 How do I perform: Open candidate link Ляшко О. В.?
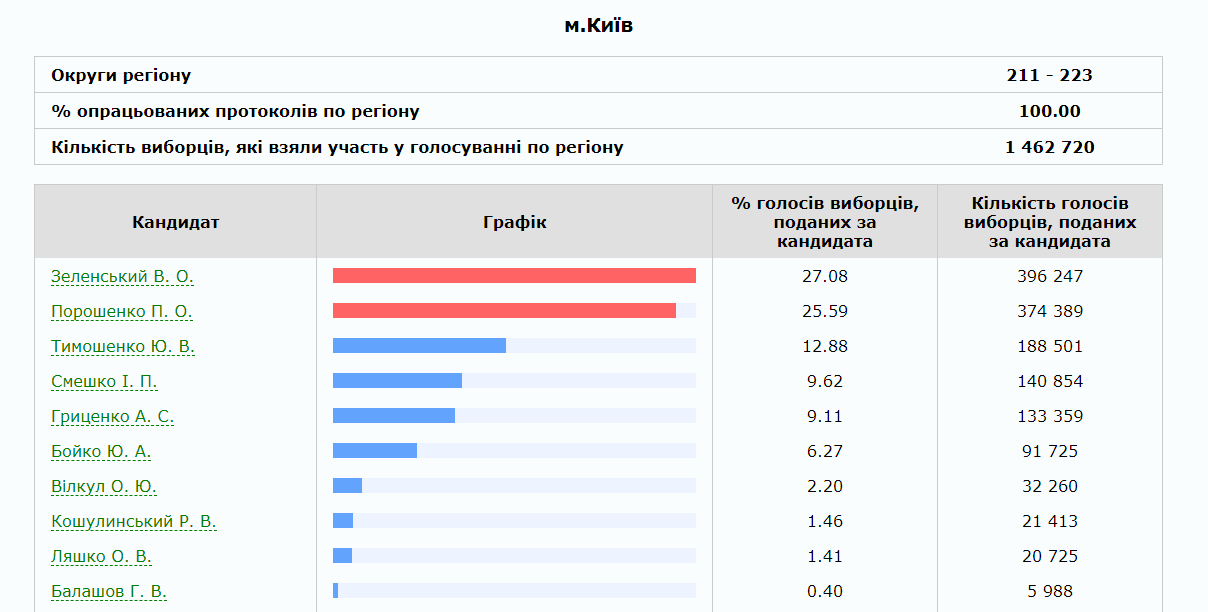pyautogui.click(x=101, y=557)
